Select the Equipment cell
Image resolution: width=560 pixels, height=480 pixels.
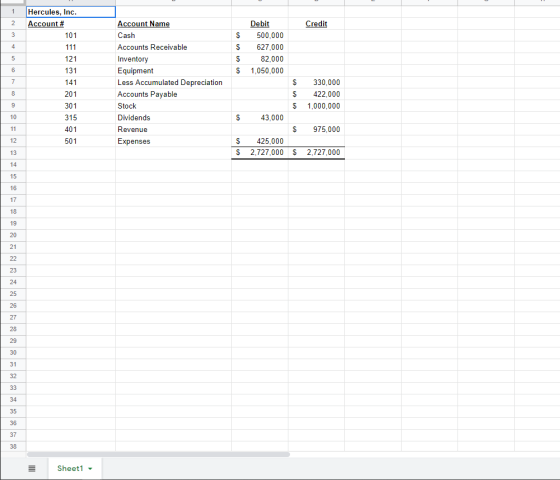click(173, 71)
